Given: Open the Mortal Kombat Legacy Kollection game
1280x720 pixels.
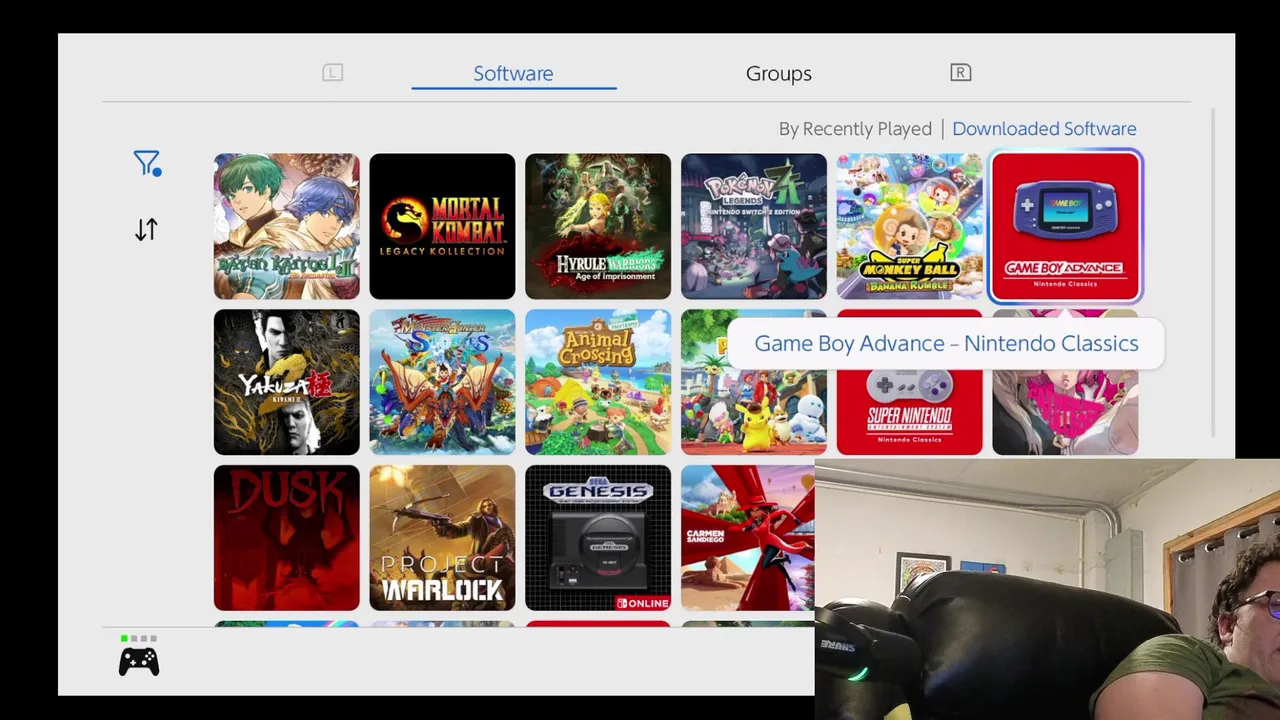Looking at the screenshot, I should [442, 226].
